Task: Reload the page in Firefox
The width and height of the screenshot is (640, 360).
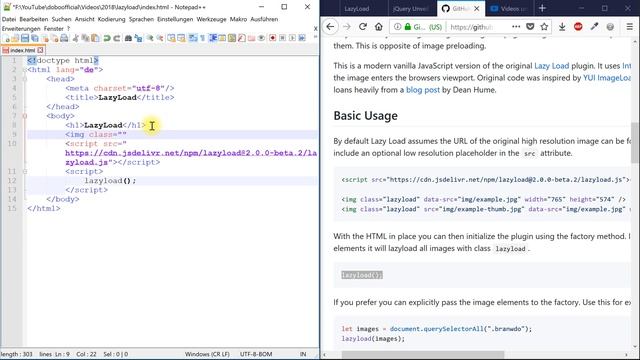Action: pos(362,27)
